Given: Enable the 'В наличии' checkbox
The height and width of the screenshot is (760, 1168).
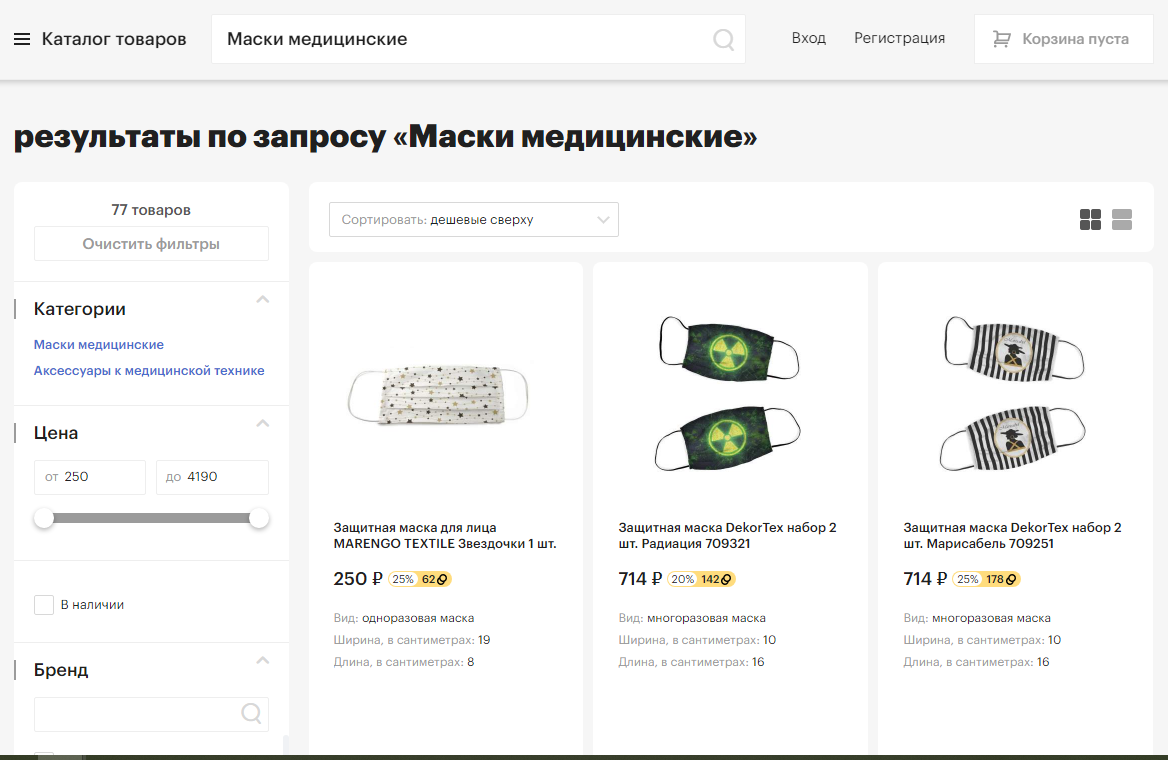Looking at the screenshot, I should click(44, 605).
